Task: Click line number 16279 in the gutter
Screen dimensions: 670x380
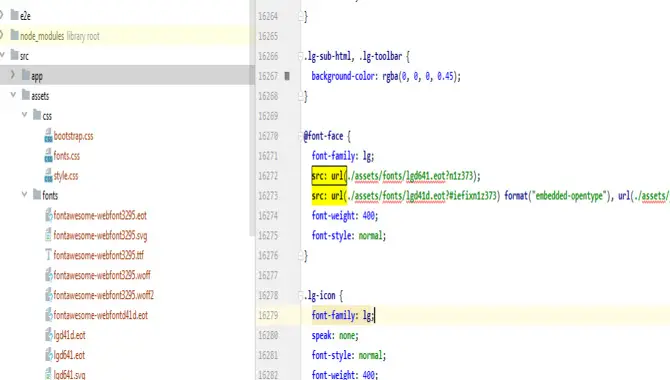Action: (268, 315)
